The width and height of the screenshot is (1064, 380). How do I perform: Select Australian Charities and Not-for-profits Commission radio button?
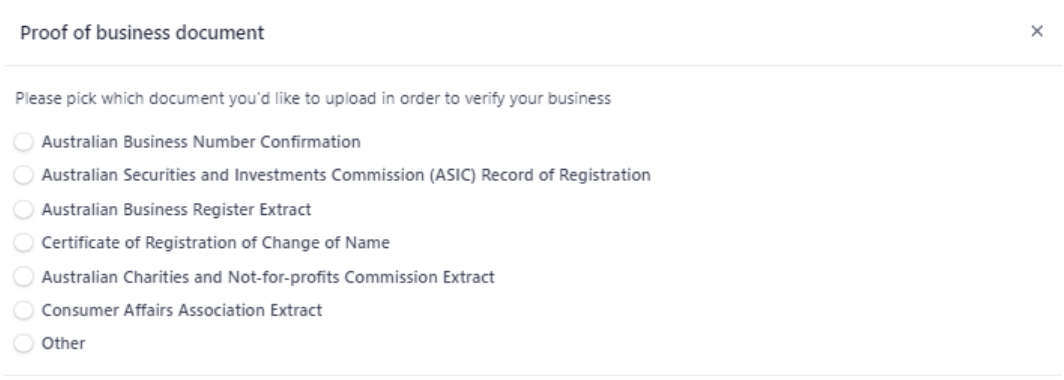tap(24, 276)
